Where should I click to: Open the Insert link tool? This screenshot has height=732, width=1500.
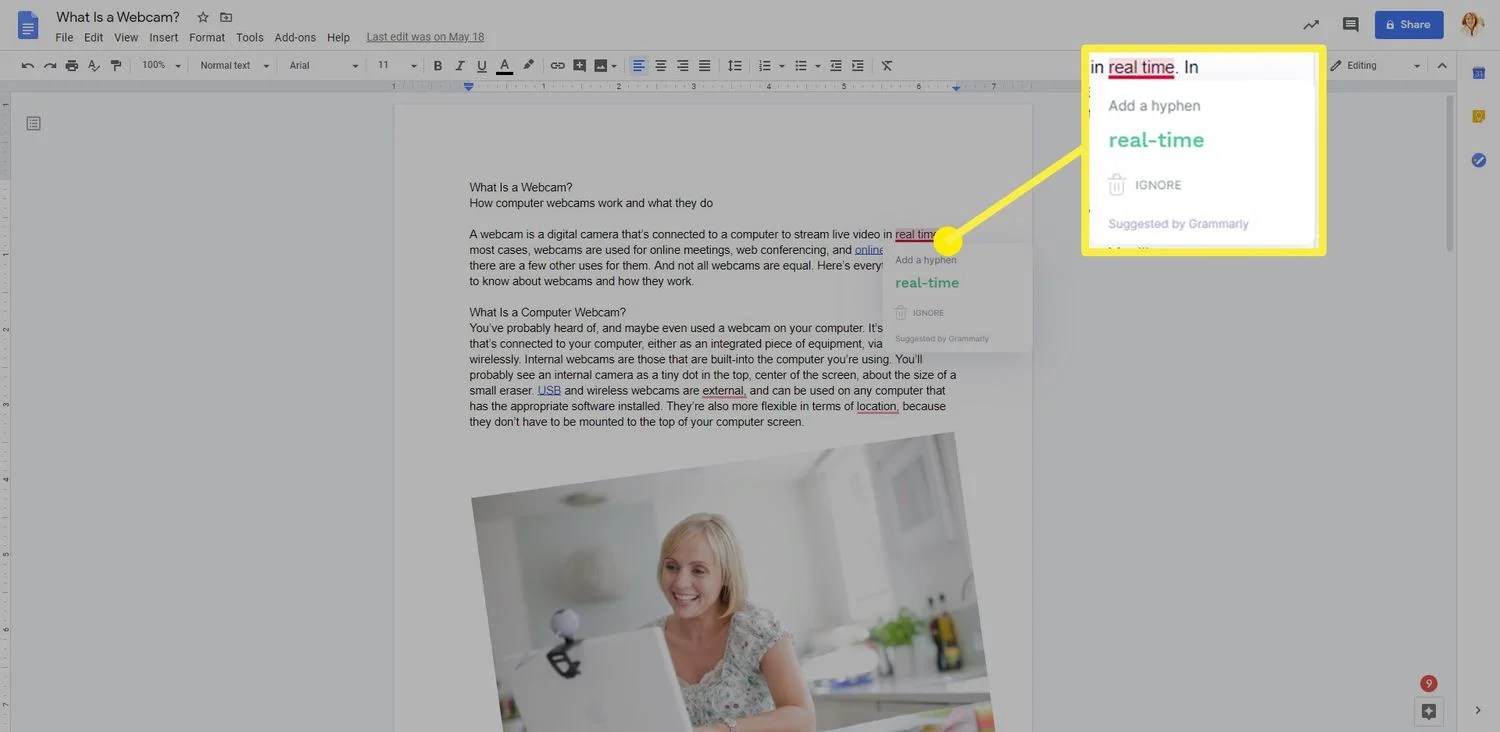[x=557, y=64]
